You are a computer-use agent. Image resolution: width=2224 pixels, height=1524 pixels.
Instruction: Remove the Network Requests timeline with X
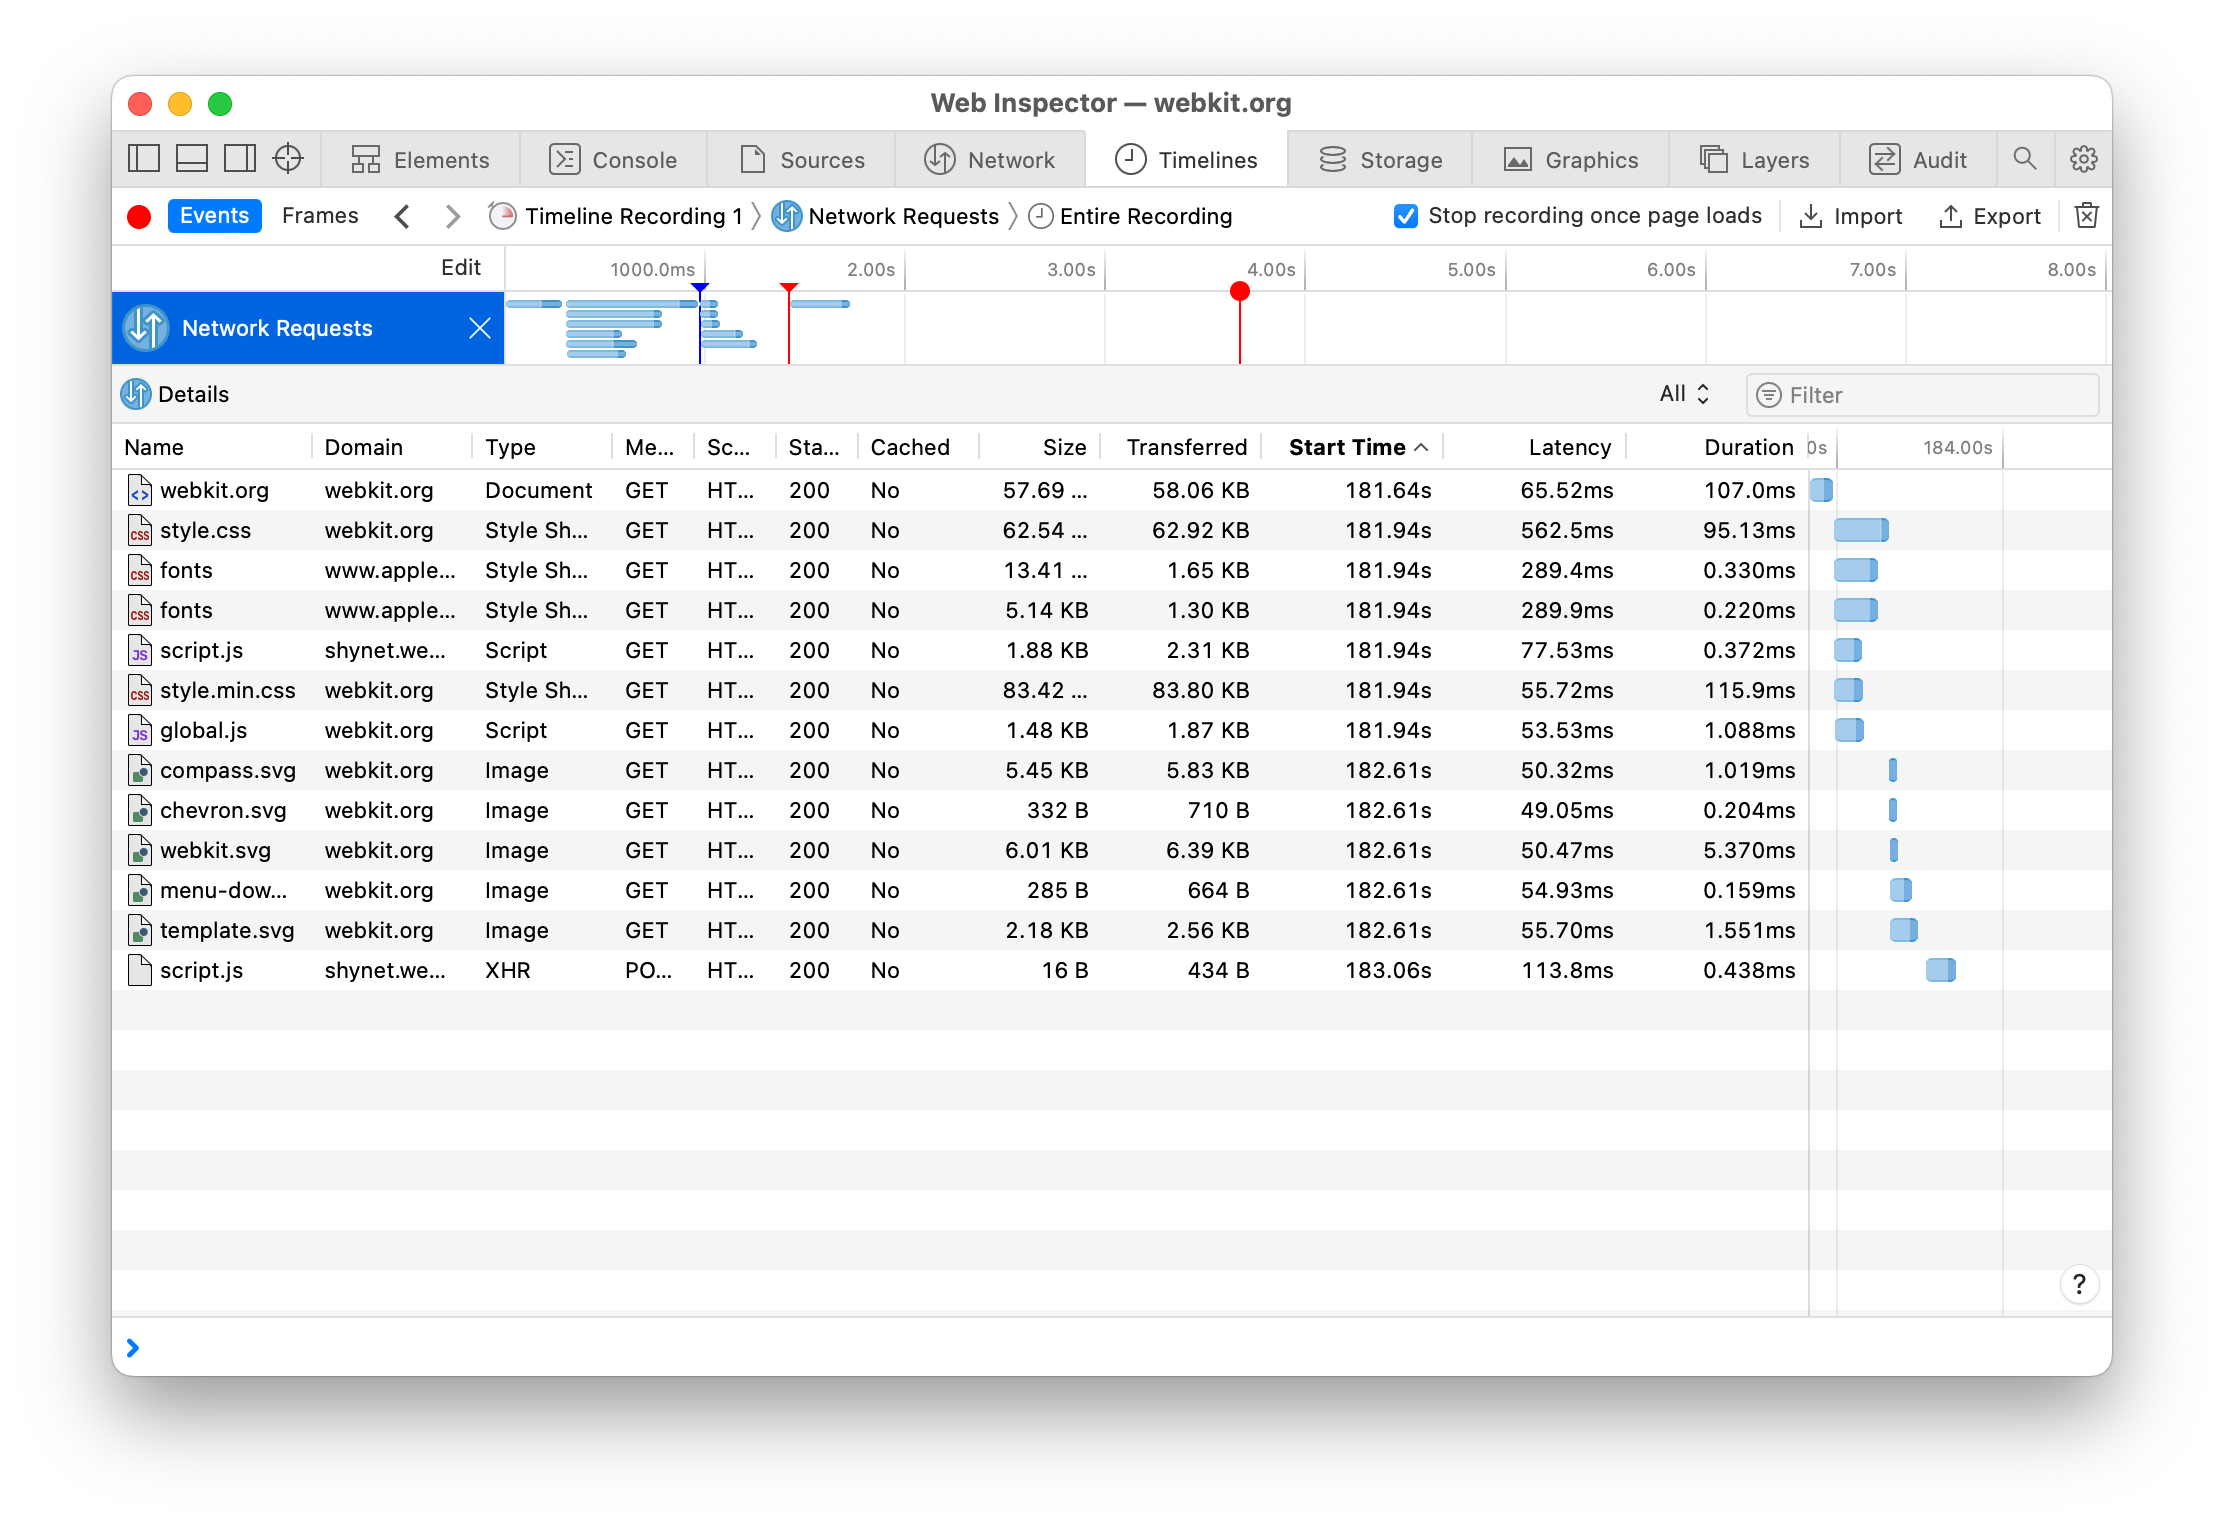pos(480,328)
